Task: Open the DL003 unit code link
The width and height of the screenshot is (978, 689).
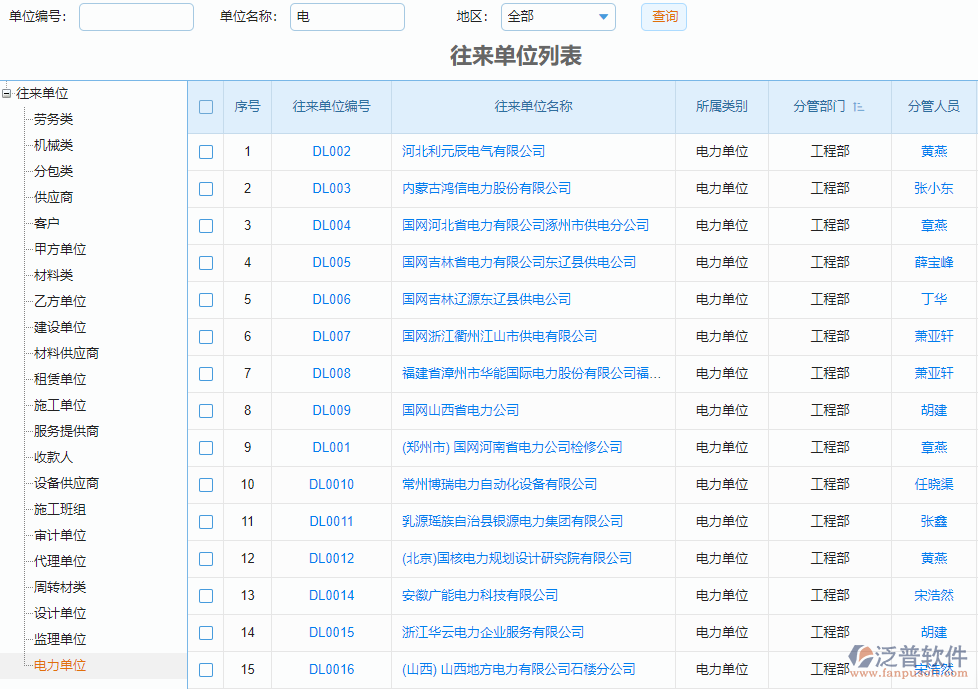Action: pyautogui.click(x=330, y=189)
